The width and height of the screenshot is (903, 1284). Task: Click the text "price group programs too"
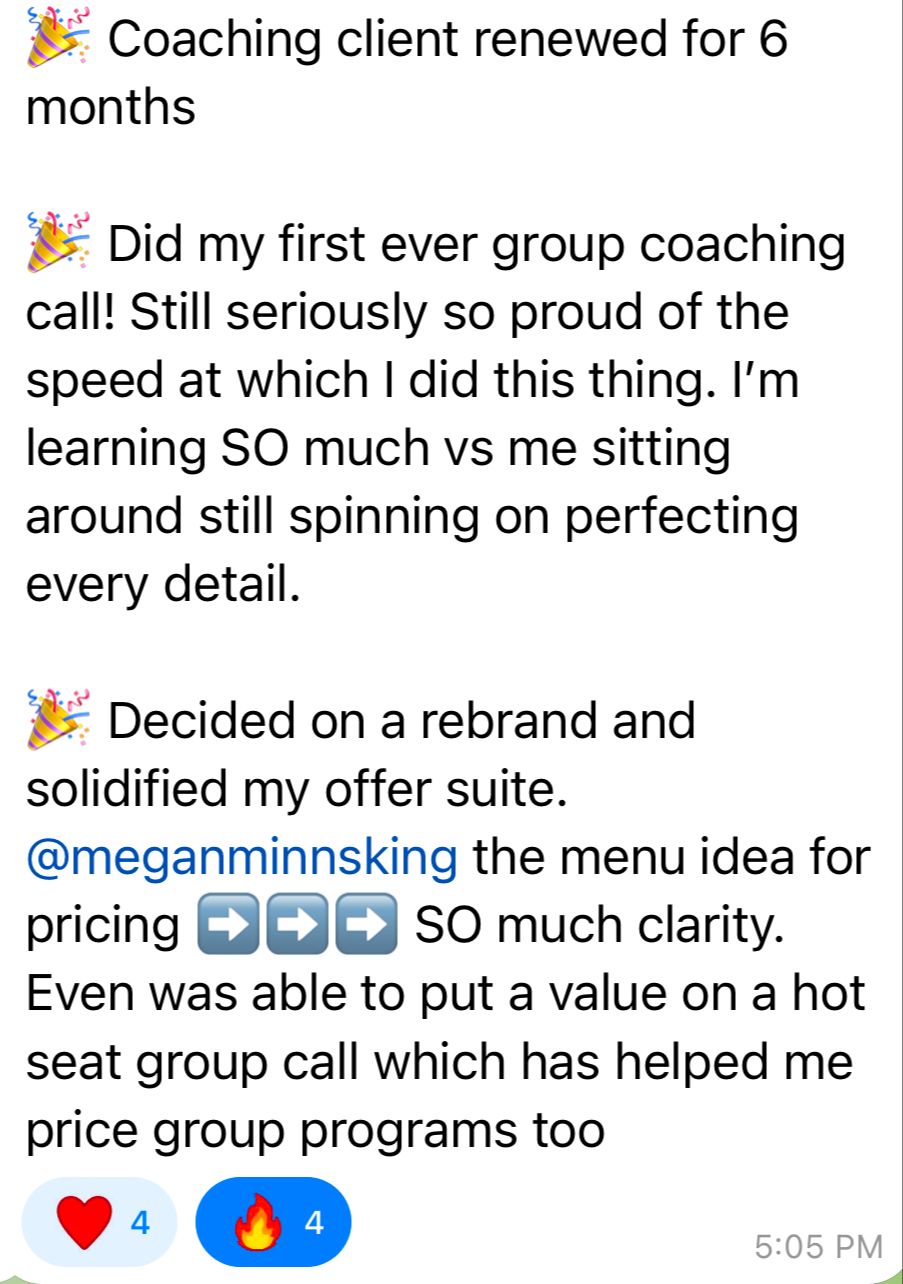[315, 1130]
